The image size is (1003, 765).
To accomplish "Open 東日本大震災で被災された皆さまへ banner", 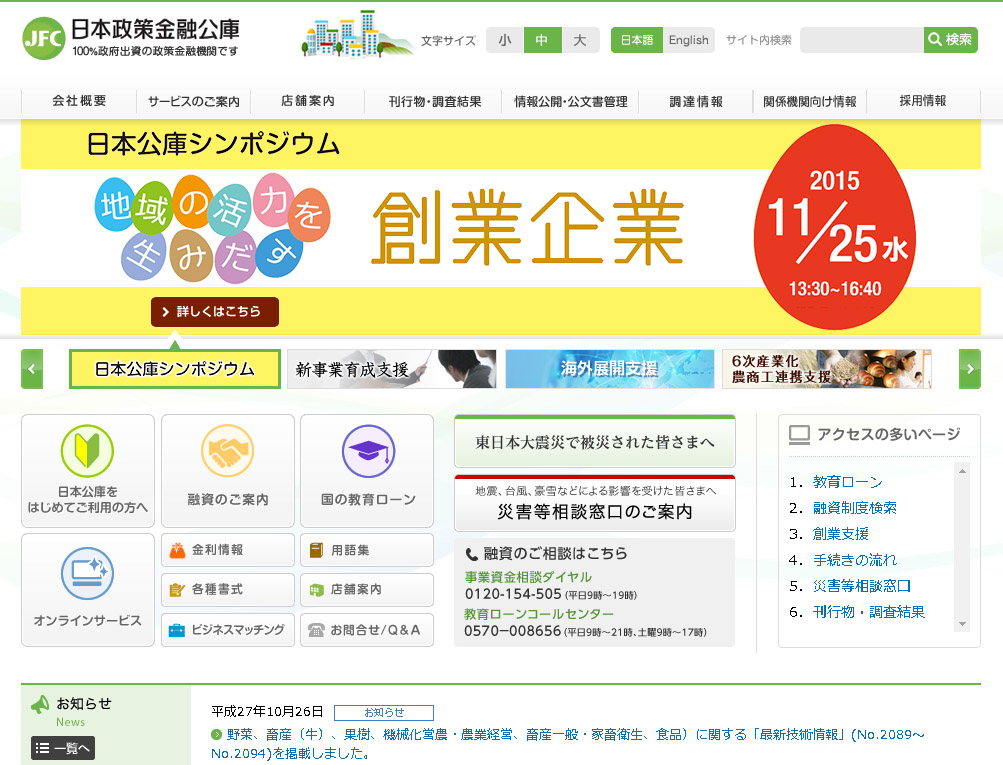I will point(595,441).
